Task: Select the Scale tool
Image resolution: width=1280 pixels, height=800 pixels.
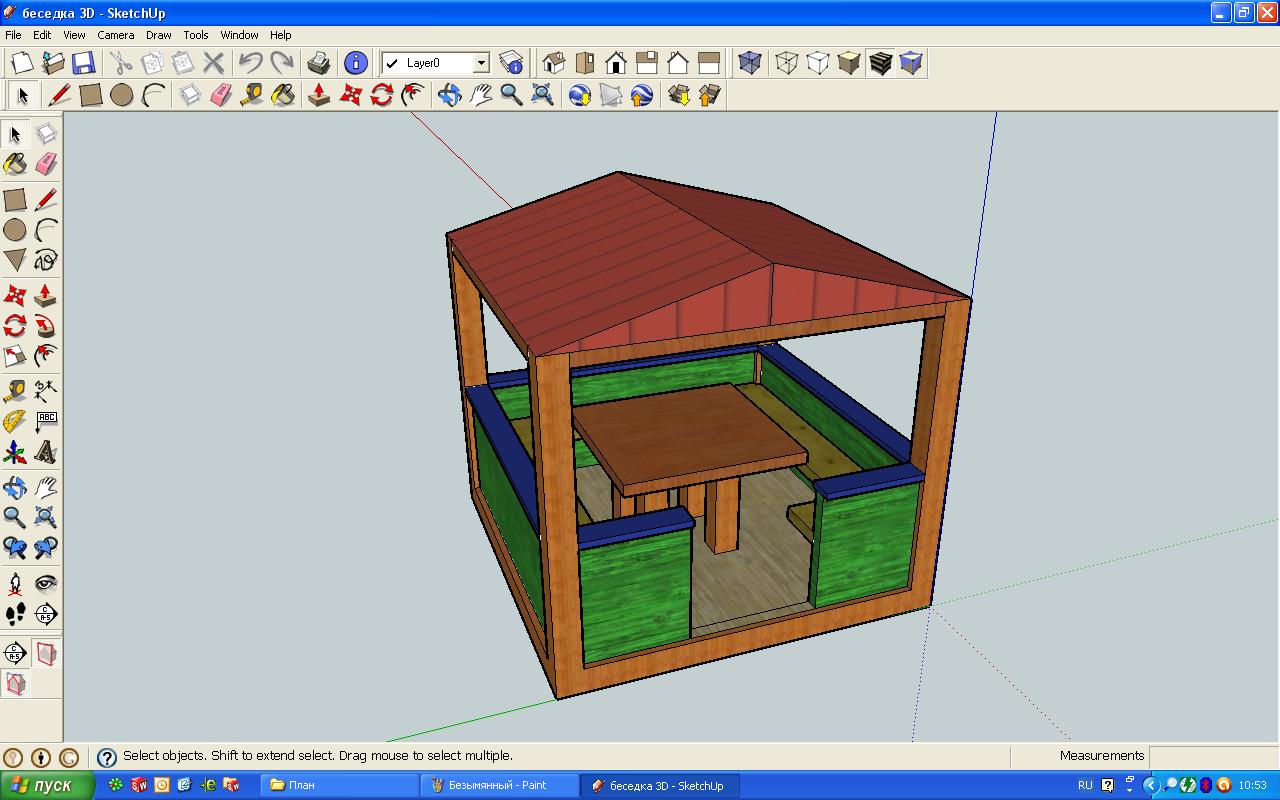Action: pos(15,356)
